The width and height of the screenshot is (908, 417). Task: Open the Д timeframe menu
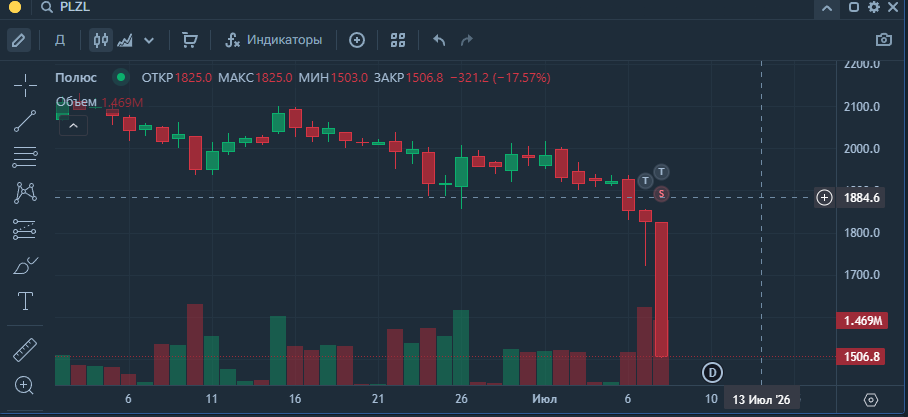click(60, 40)
